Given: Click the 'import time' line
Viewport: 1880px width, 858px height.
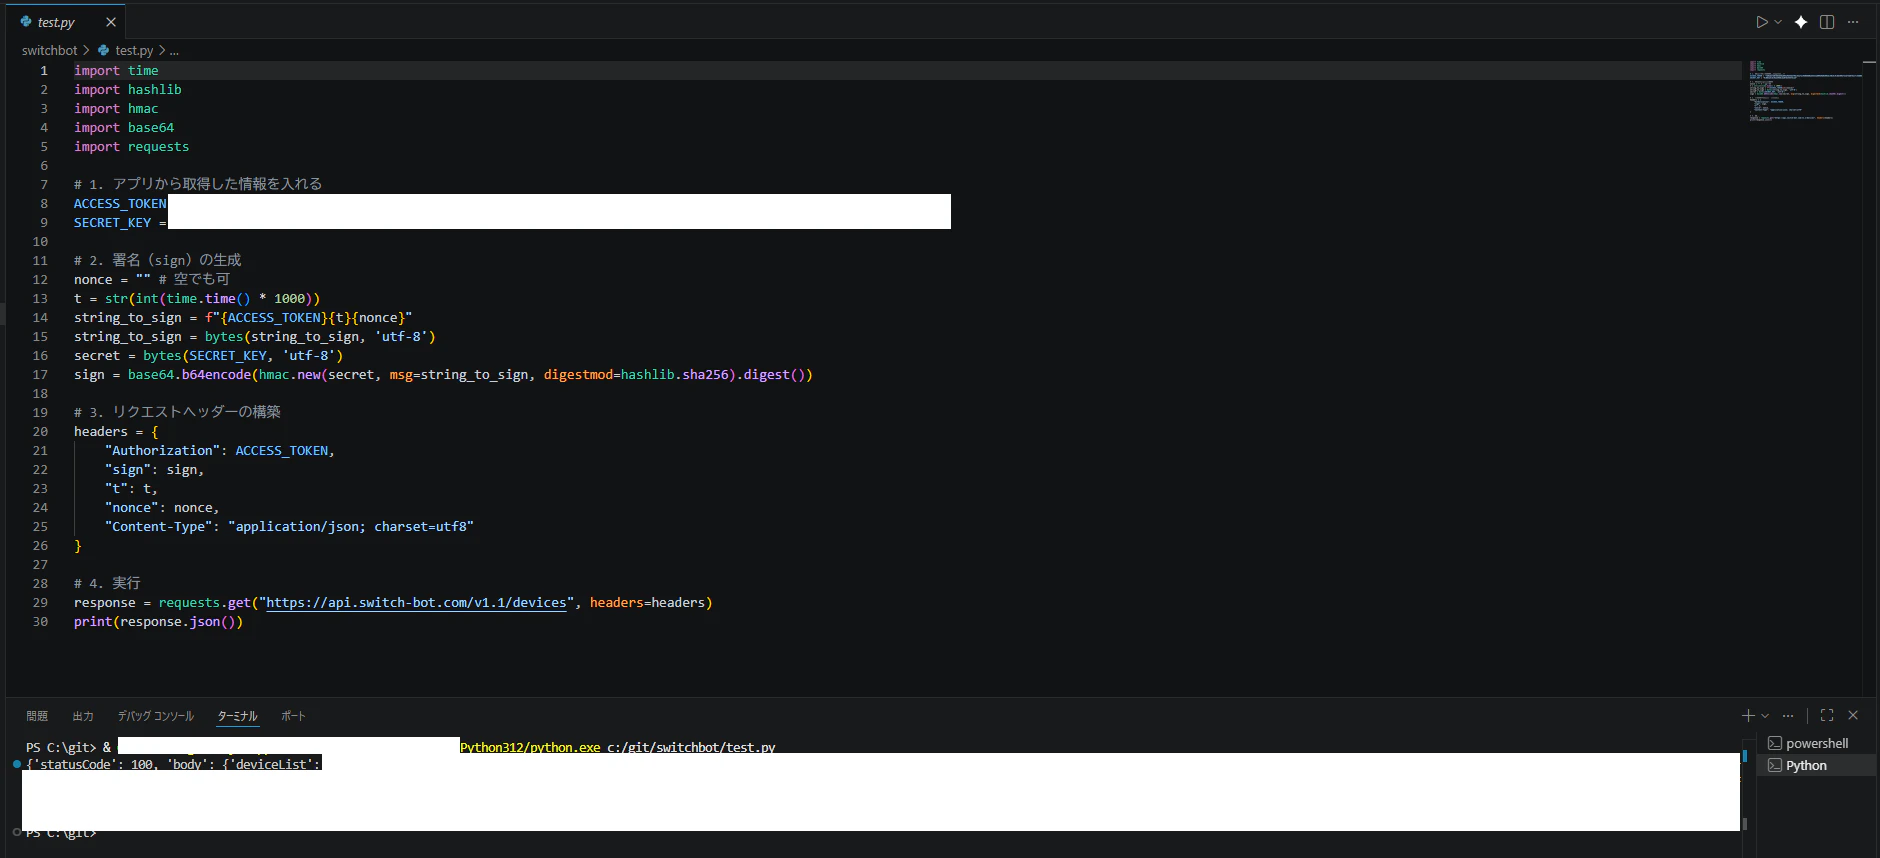Looking at the screenshot, I should (116, 71).
